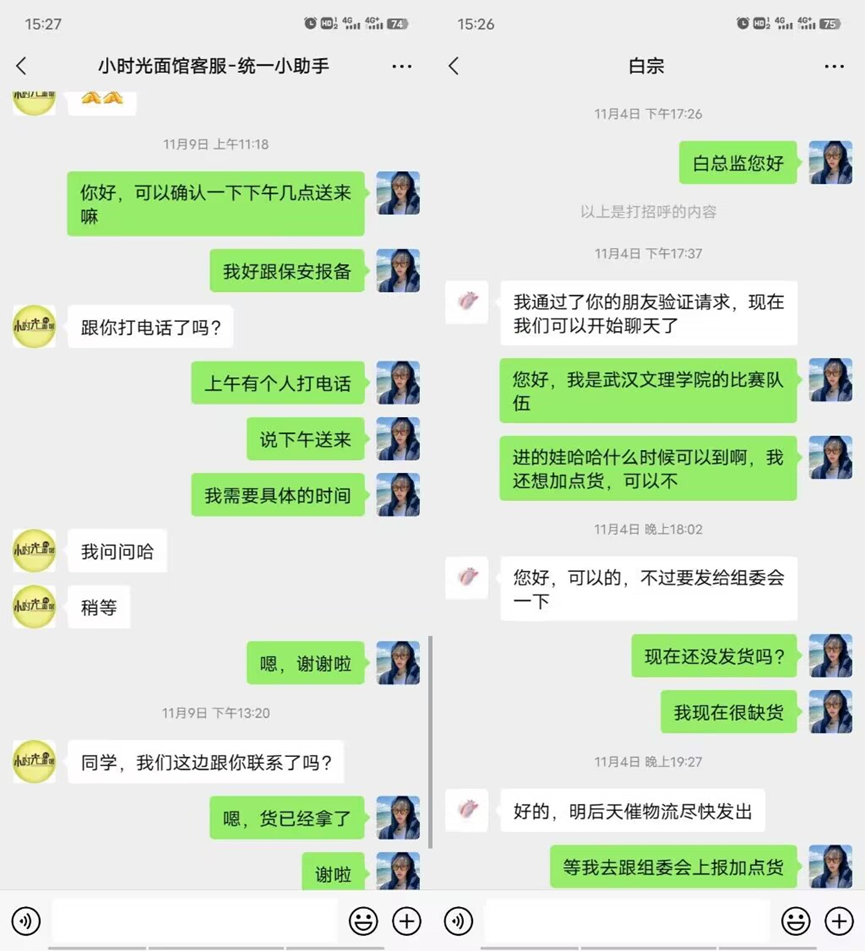Select the 我需要具体的时间 message bubble
Screen dimensions: 865x951
click(x=278, y=495)
